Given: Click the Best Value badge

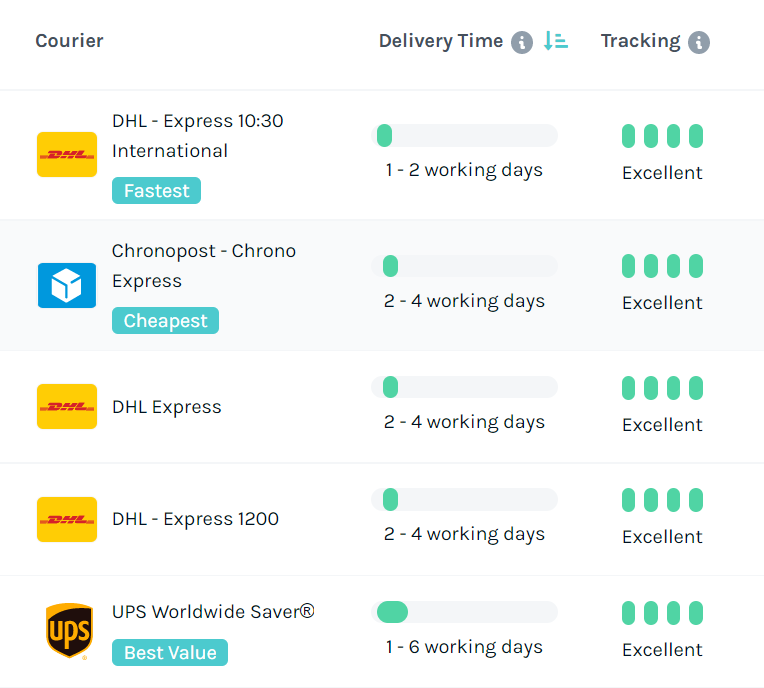Looking at the screenshot, I should pyautogui.click(x=170, y=653).
